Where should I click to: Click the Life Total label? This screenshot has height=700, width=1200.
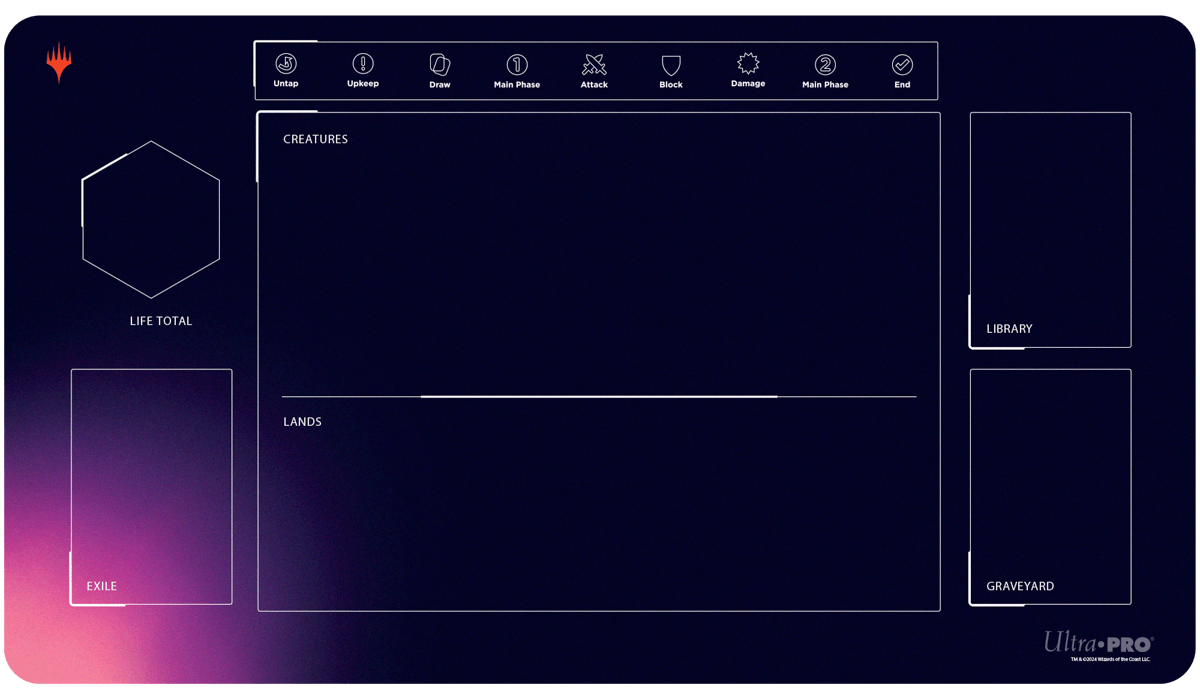tap(161, 321)
